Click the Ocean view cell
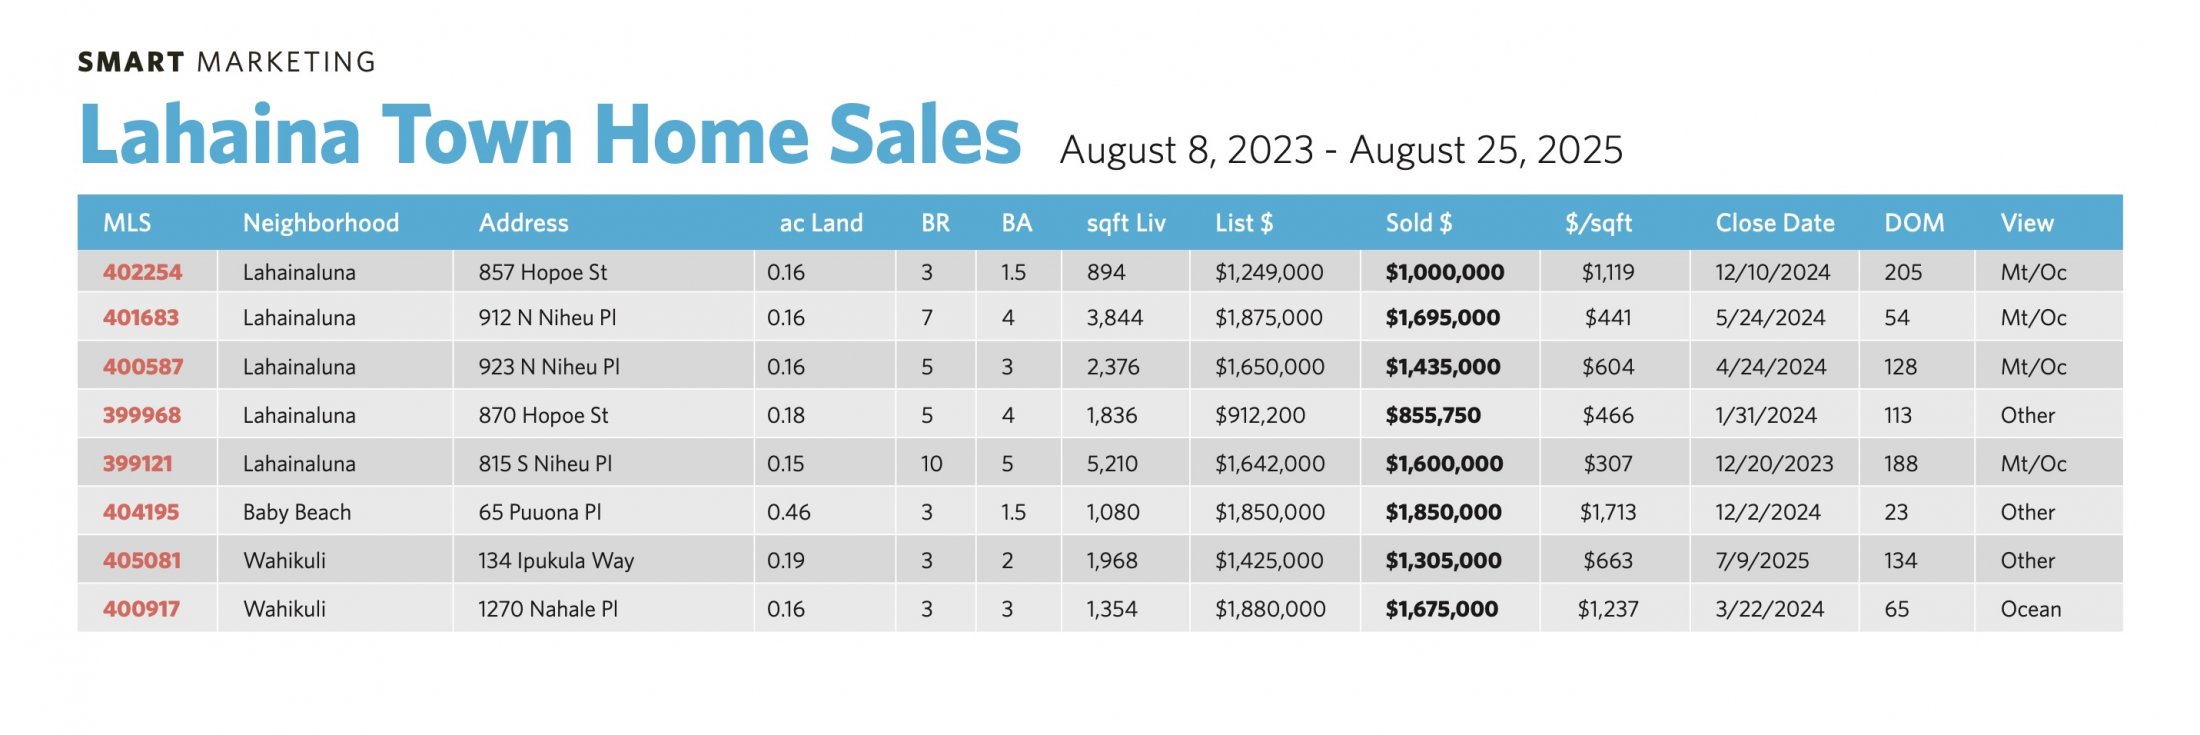Image resolution: width=2200 pixels, height=735 pixels. [2030, 609]
